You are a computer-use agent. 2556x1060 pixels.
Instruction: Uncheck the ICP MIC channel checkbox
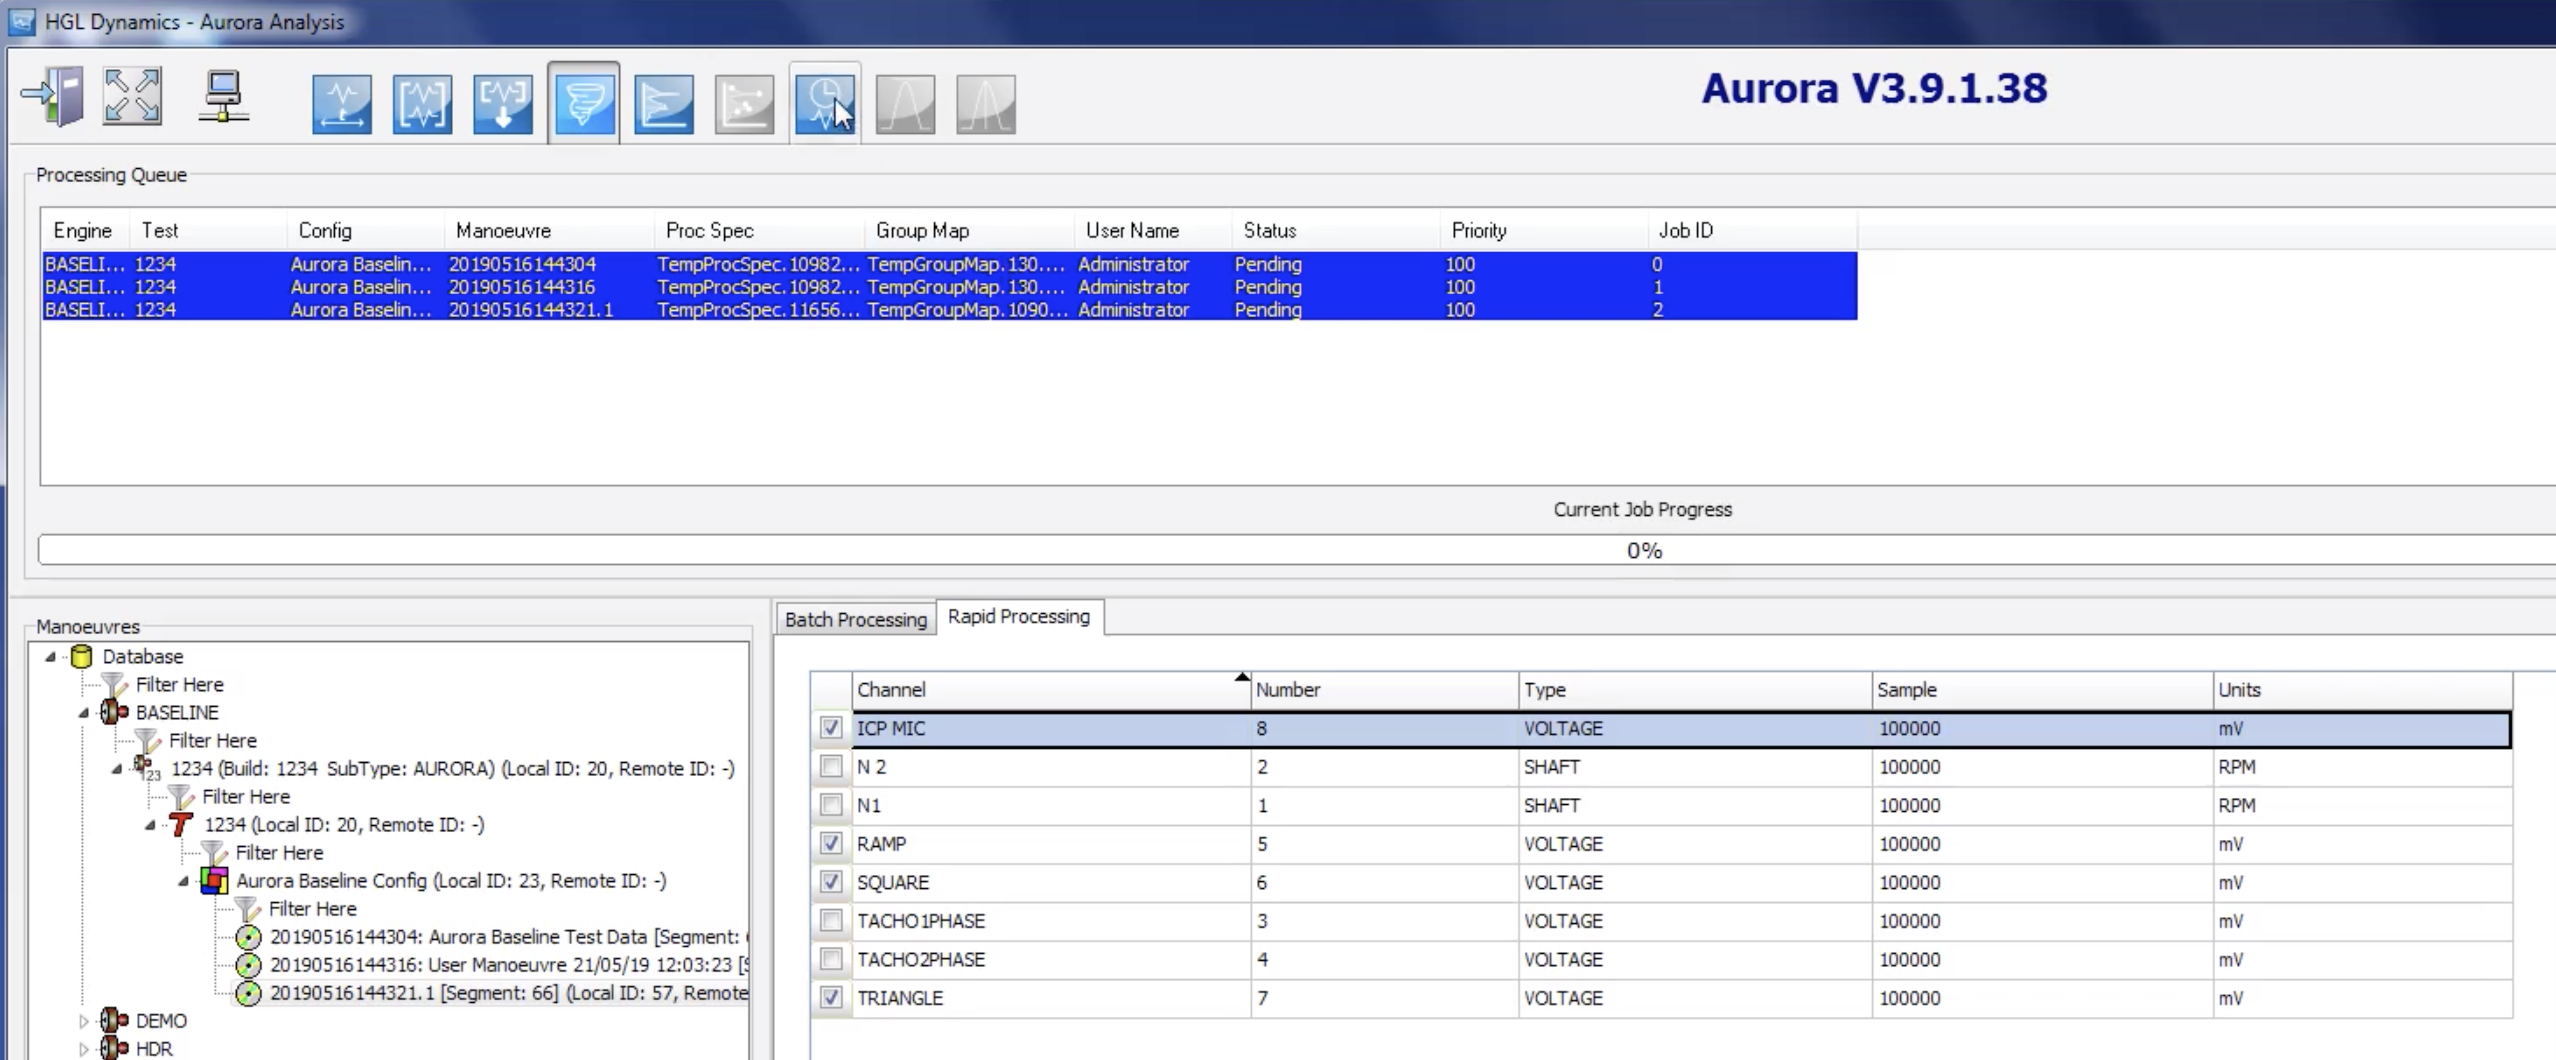830,728
